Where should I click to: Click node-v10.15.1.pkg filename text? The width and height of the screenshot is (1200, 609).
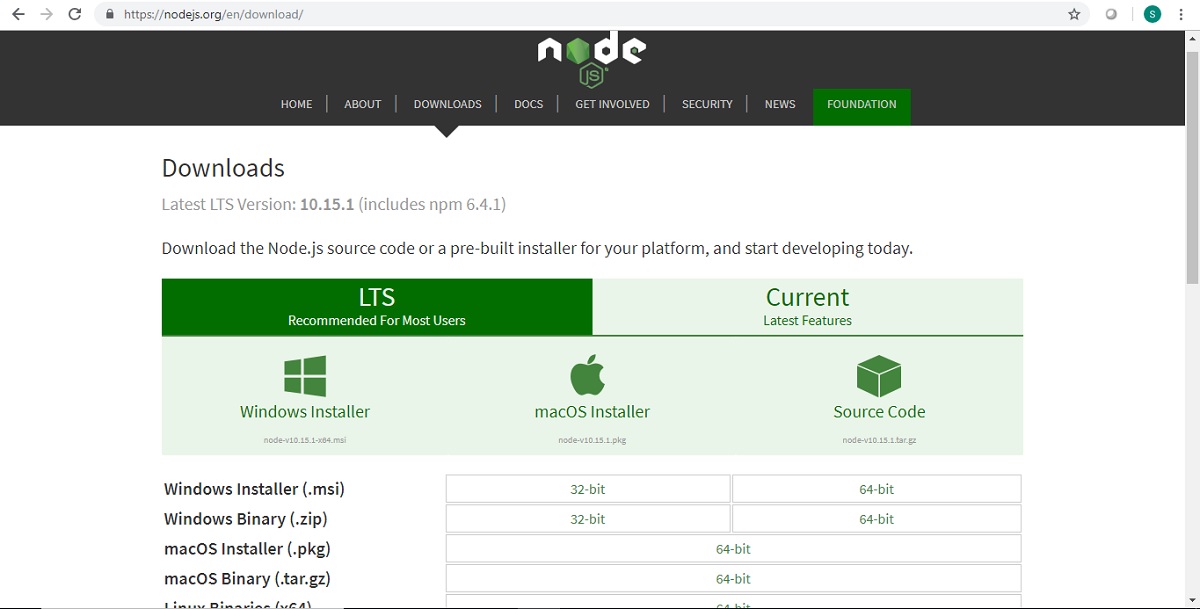592,440
